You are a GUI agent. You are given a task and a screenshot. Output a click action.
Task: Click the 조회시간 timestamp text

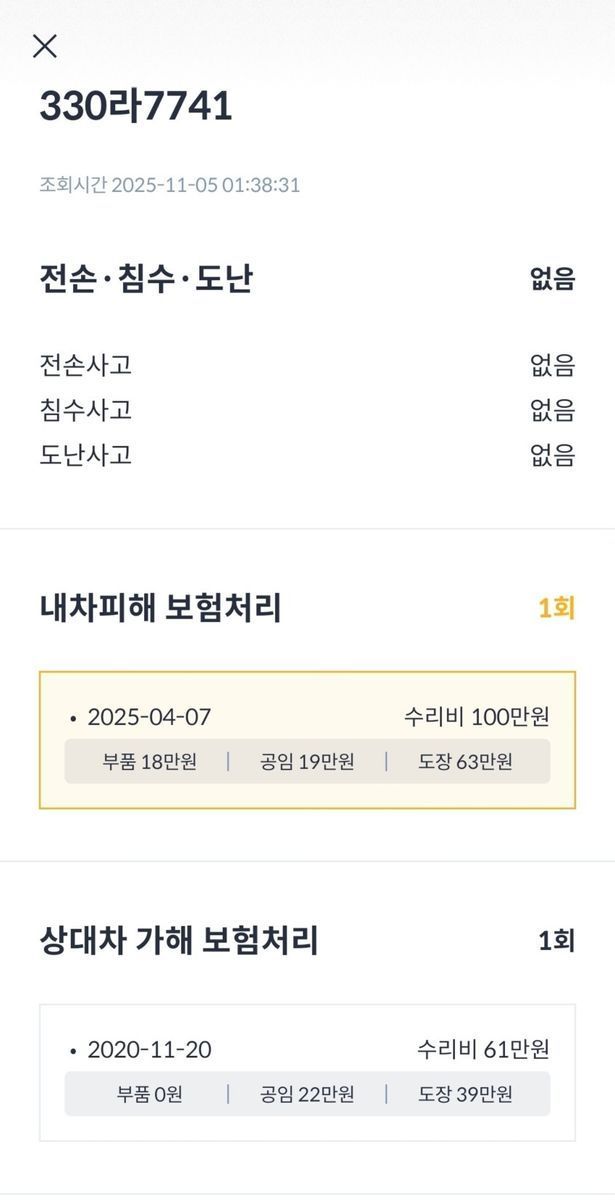tap(169, 185)
